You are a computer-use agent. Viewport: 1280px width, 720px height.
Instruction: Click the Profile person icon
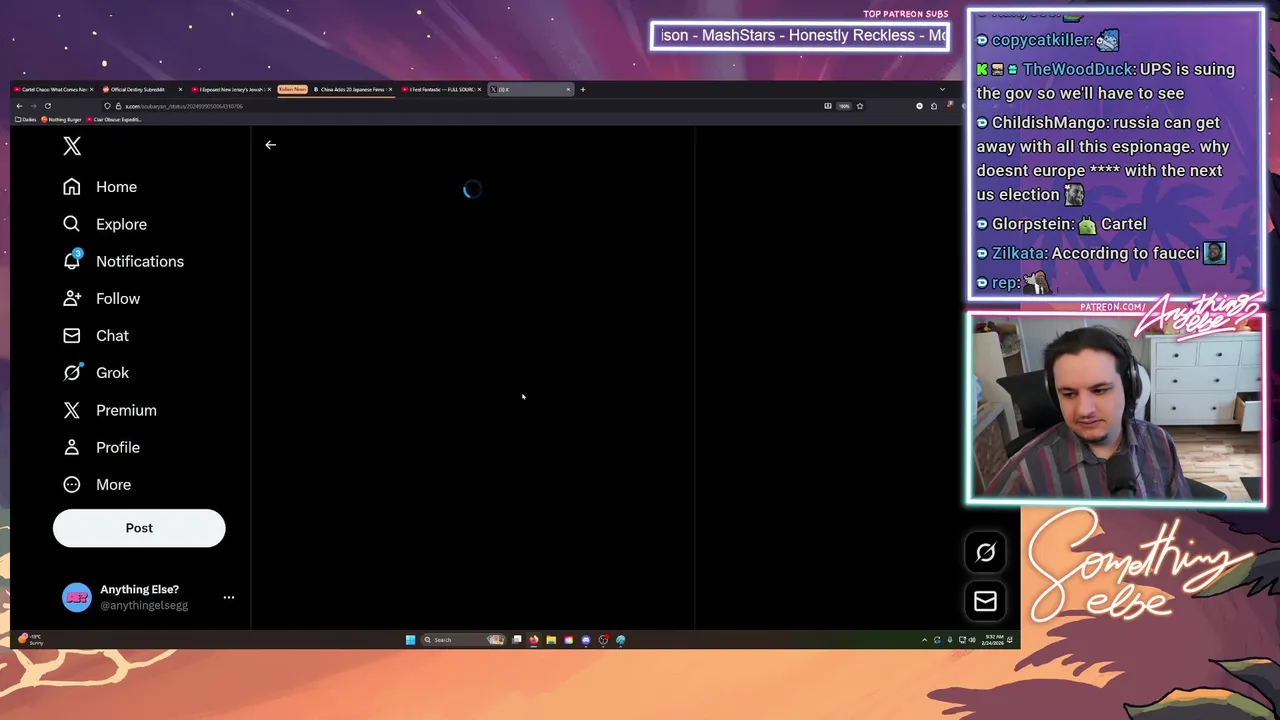pos(72,447)
